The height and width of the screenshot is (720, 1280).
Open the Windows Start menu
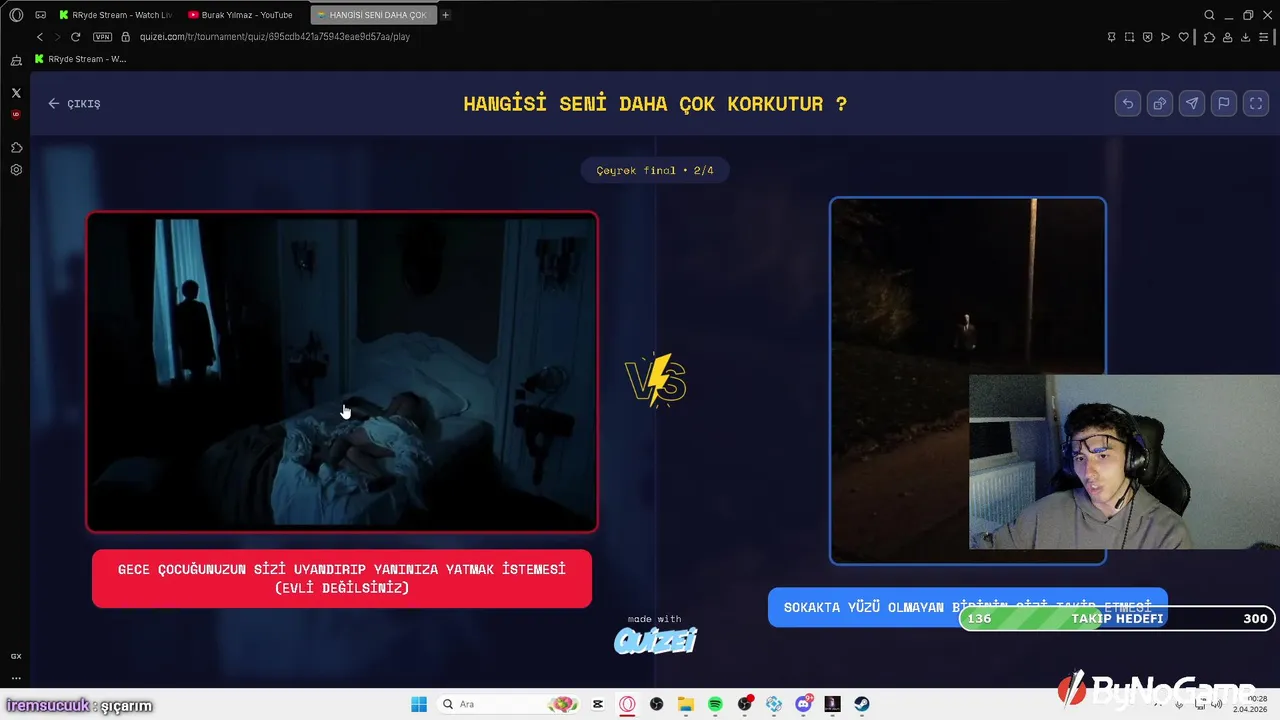(x=419, y=704)
